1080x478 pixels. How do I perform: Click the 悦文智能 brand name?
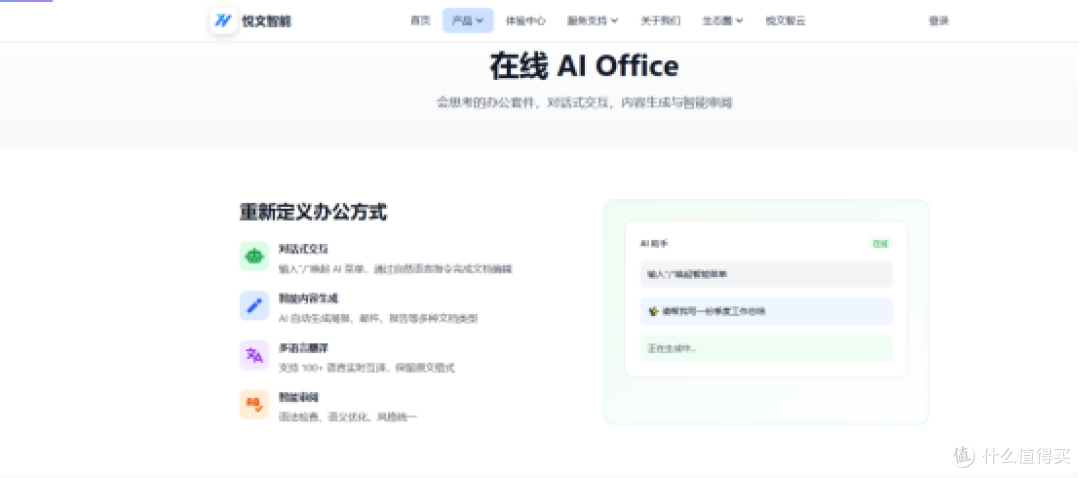coord(267,21)
